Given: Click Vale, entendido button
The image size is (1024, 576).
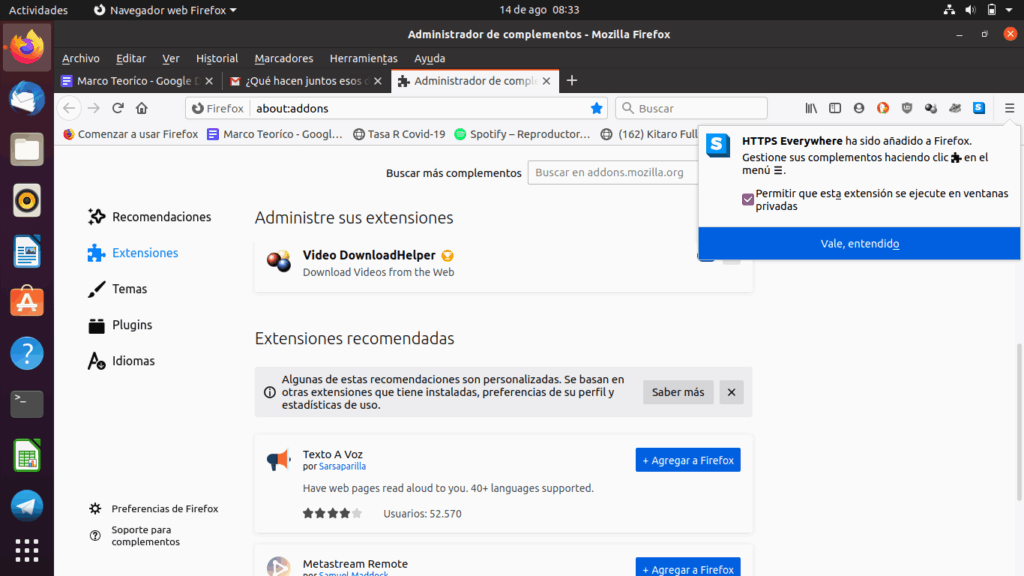Looking at the screenshot, I should (859, 244).
